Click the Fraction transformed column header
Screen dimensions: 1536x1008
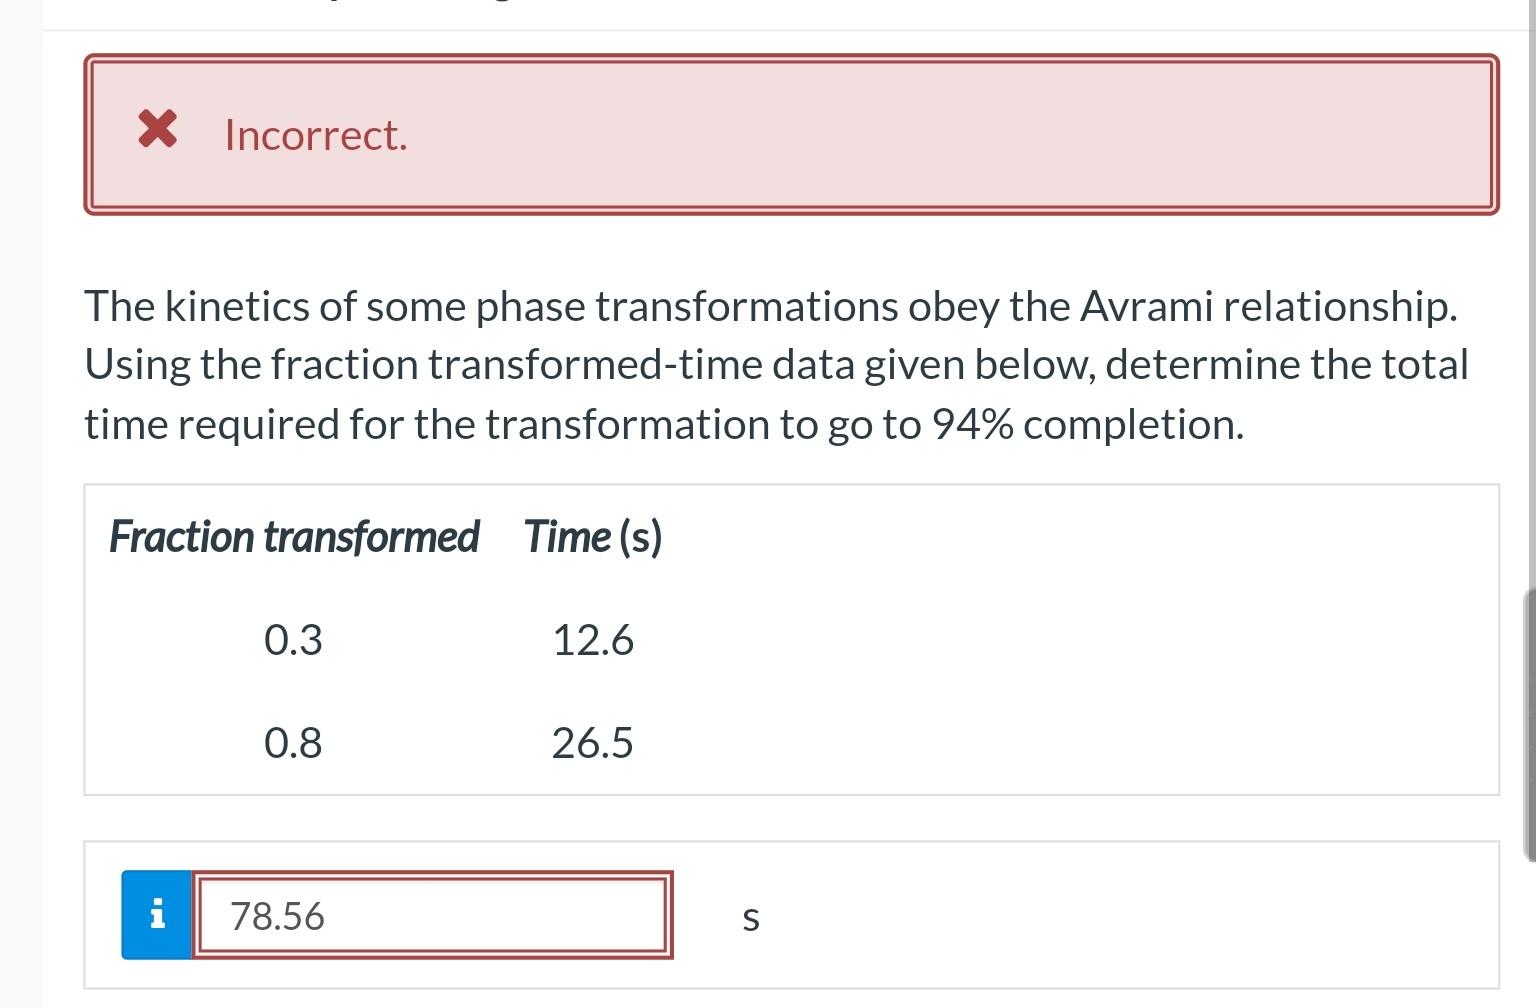tap(294, 537)
